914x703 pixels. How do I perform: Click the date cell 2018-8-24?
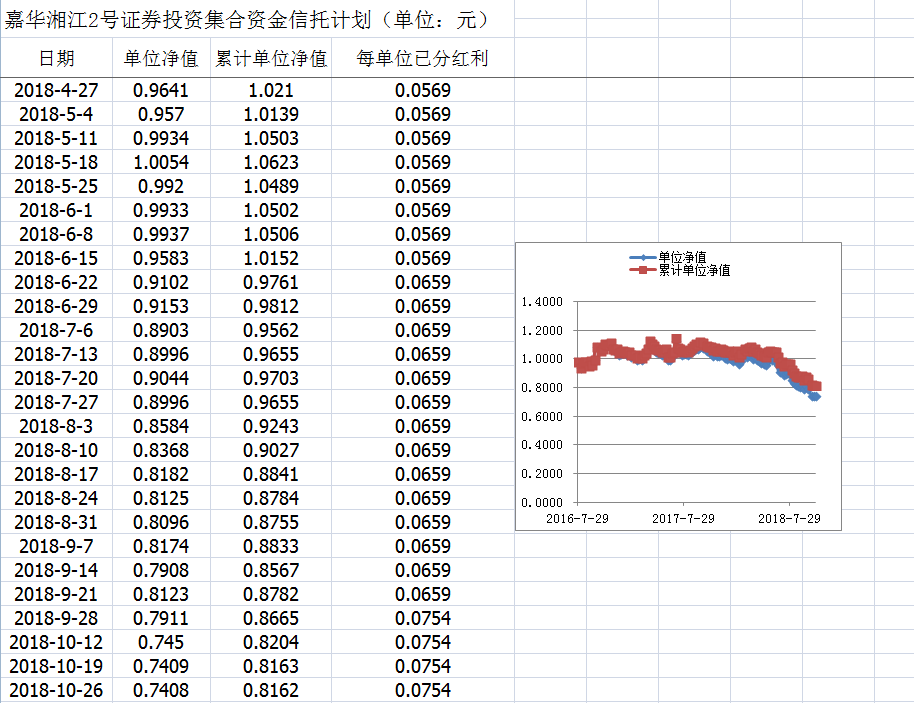point(57,497)
